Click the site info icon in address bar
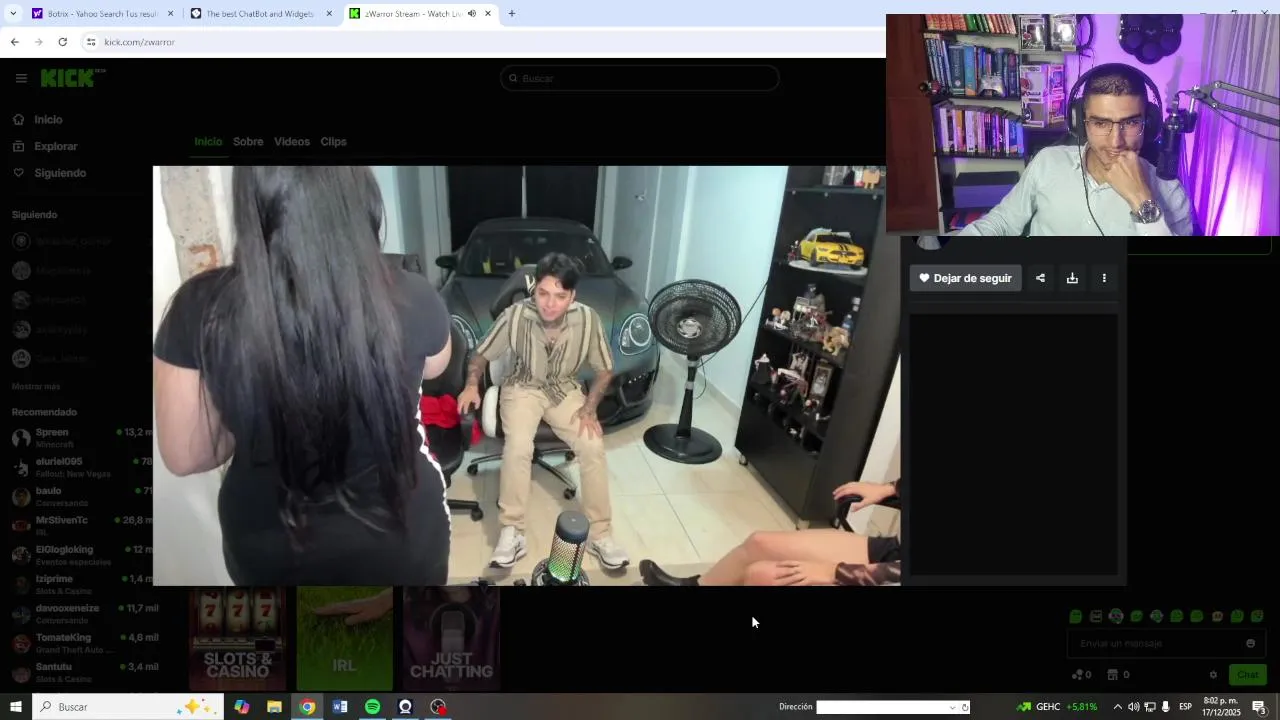Screen dimensions: 1280x720 click(x=90, y=42)
